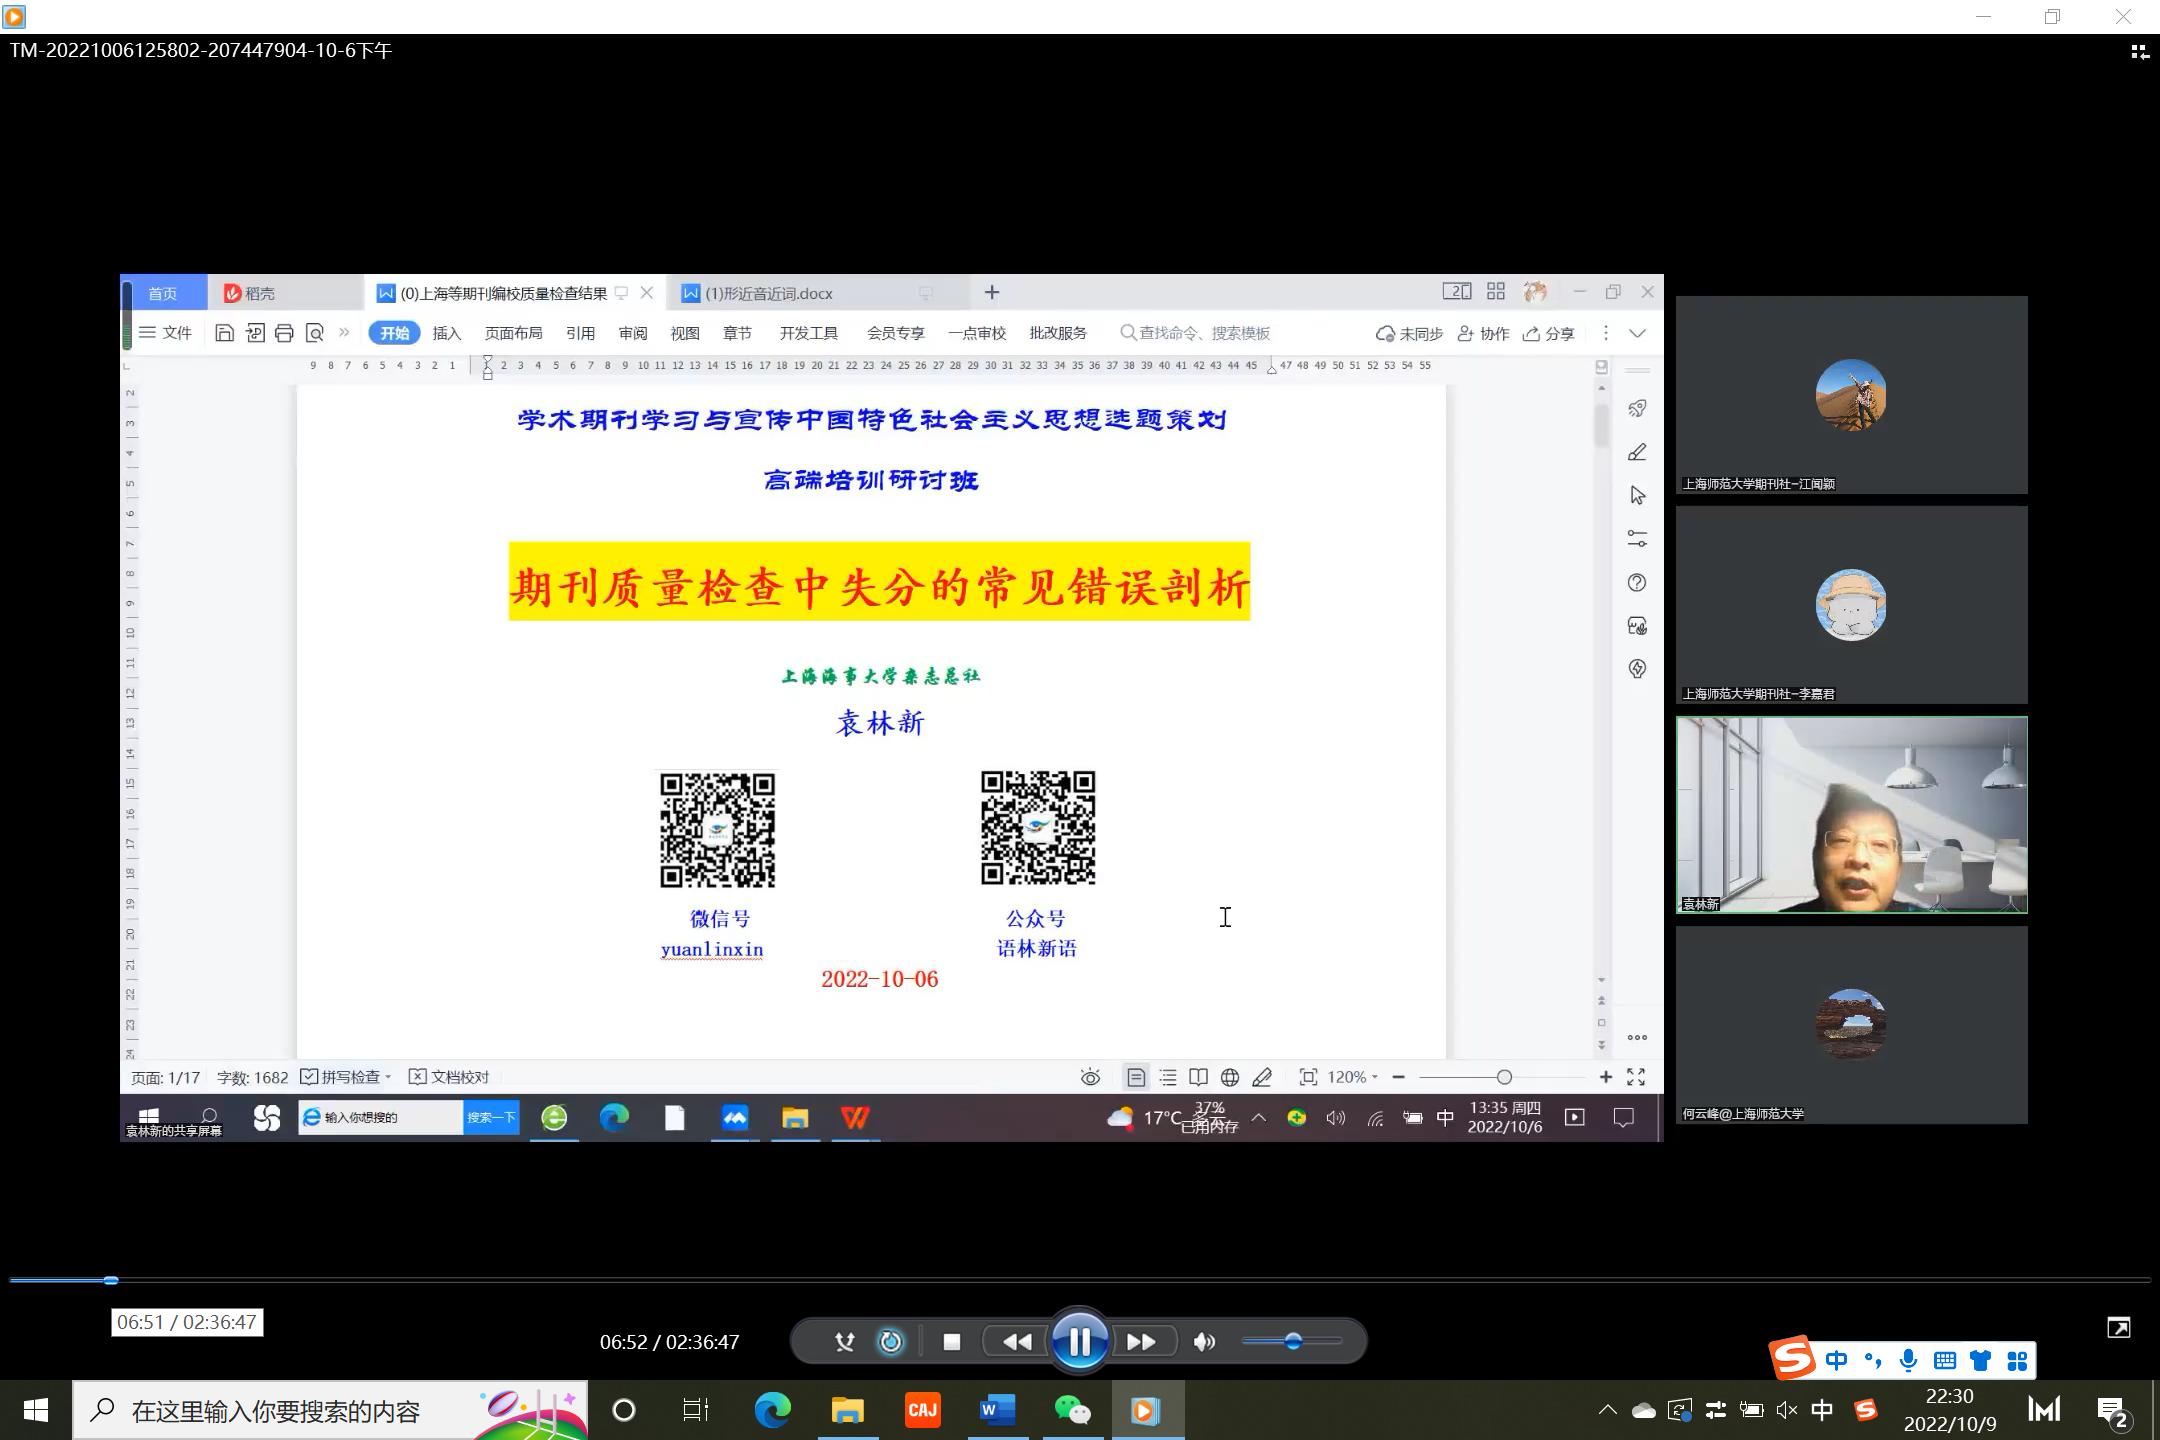Expand the ribbon with the down chevron
This screenshot has width=2160, height=1440.
(1637, 333)
